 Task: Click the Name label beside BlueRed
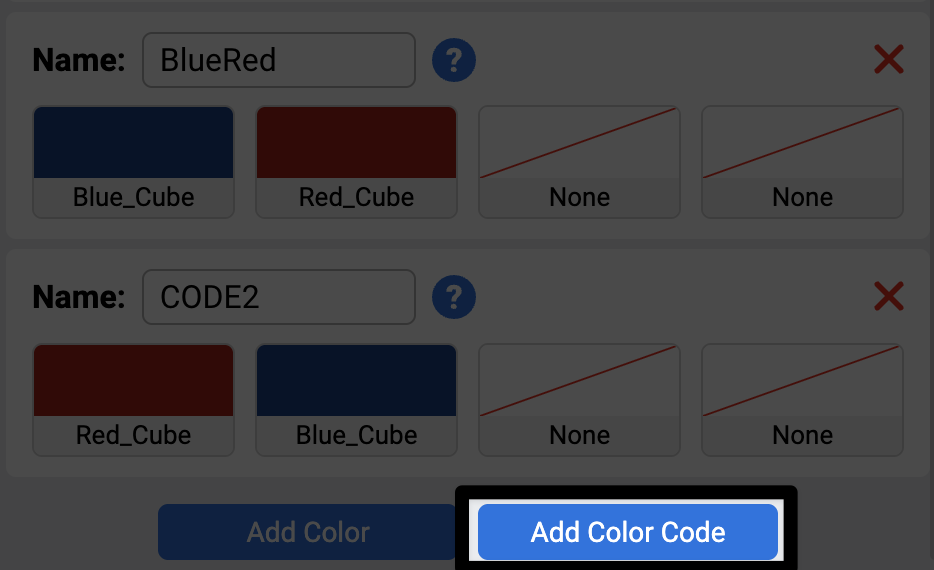tap(79, 61)
